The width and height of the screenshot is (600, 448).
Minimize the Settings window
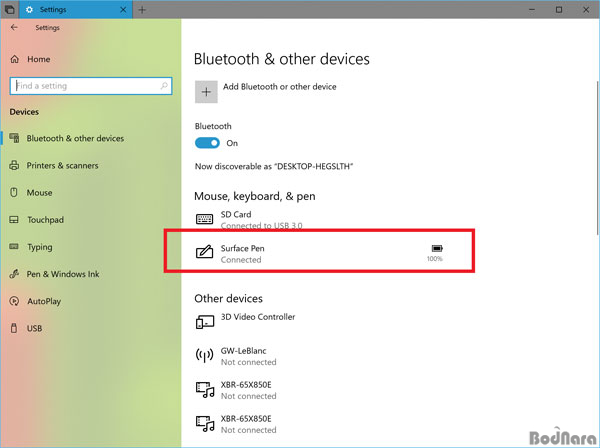532,10
